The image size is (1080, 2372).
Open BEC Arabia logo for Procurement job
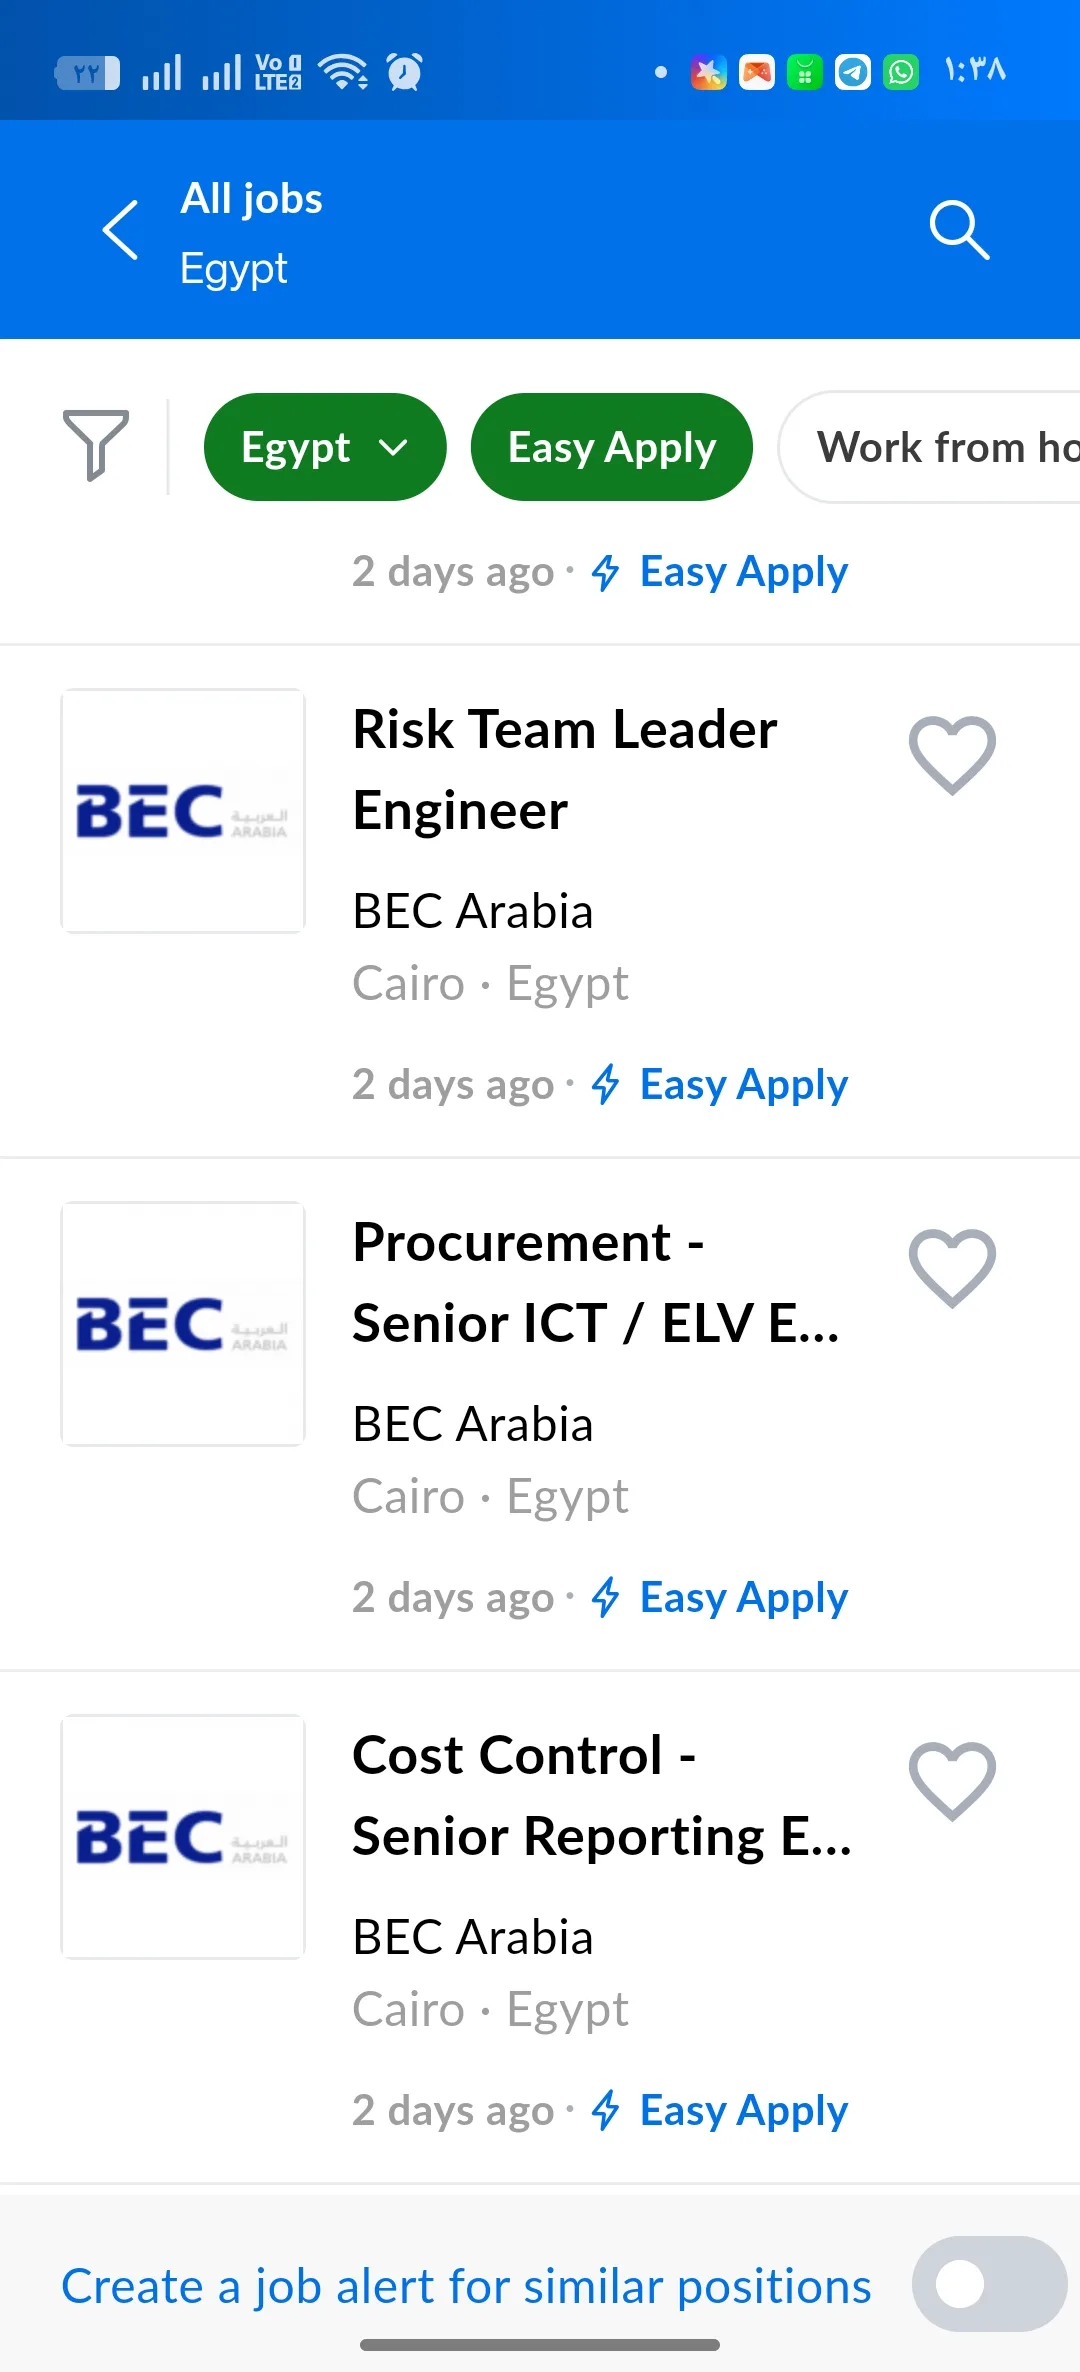183,1324
